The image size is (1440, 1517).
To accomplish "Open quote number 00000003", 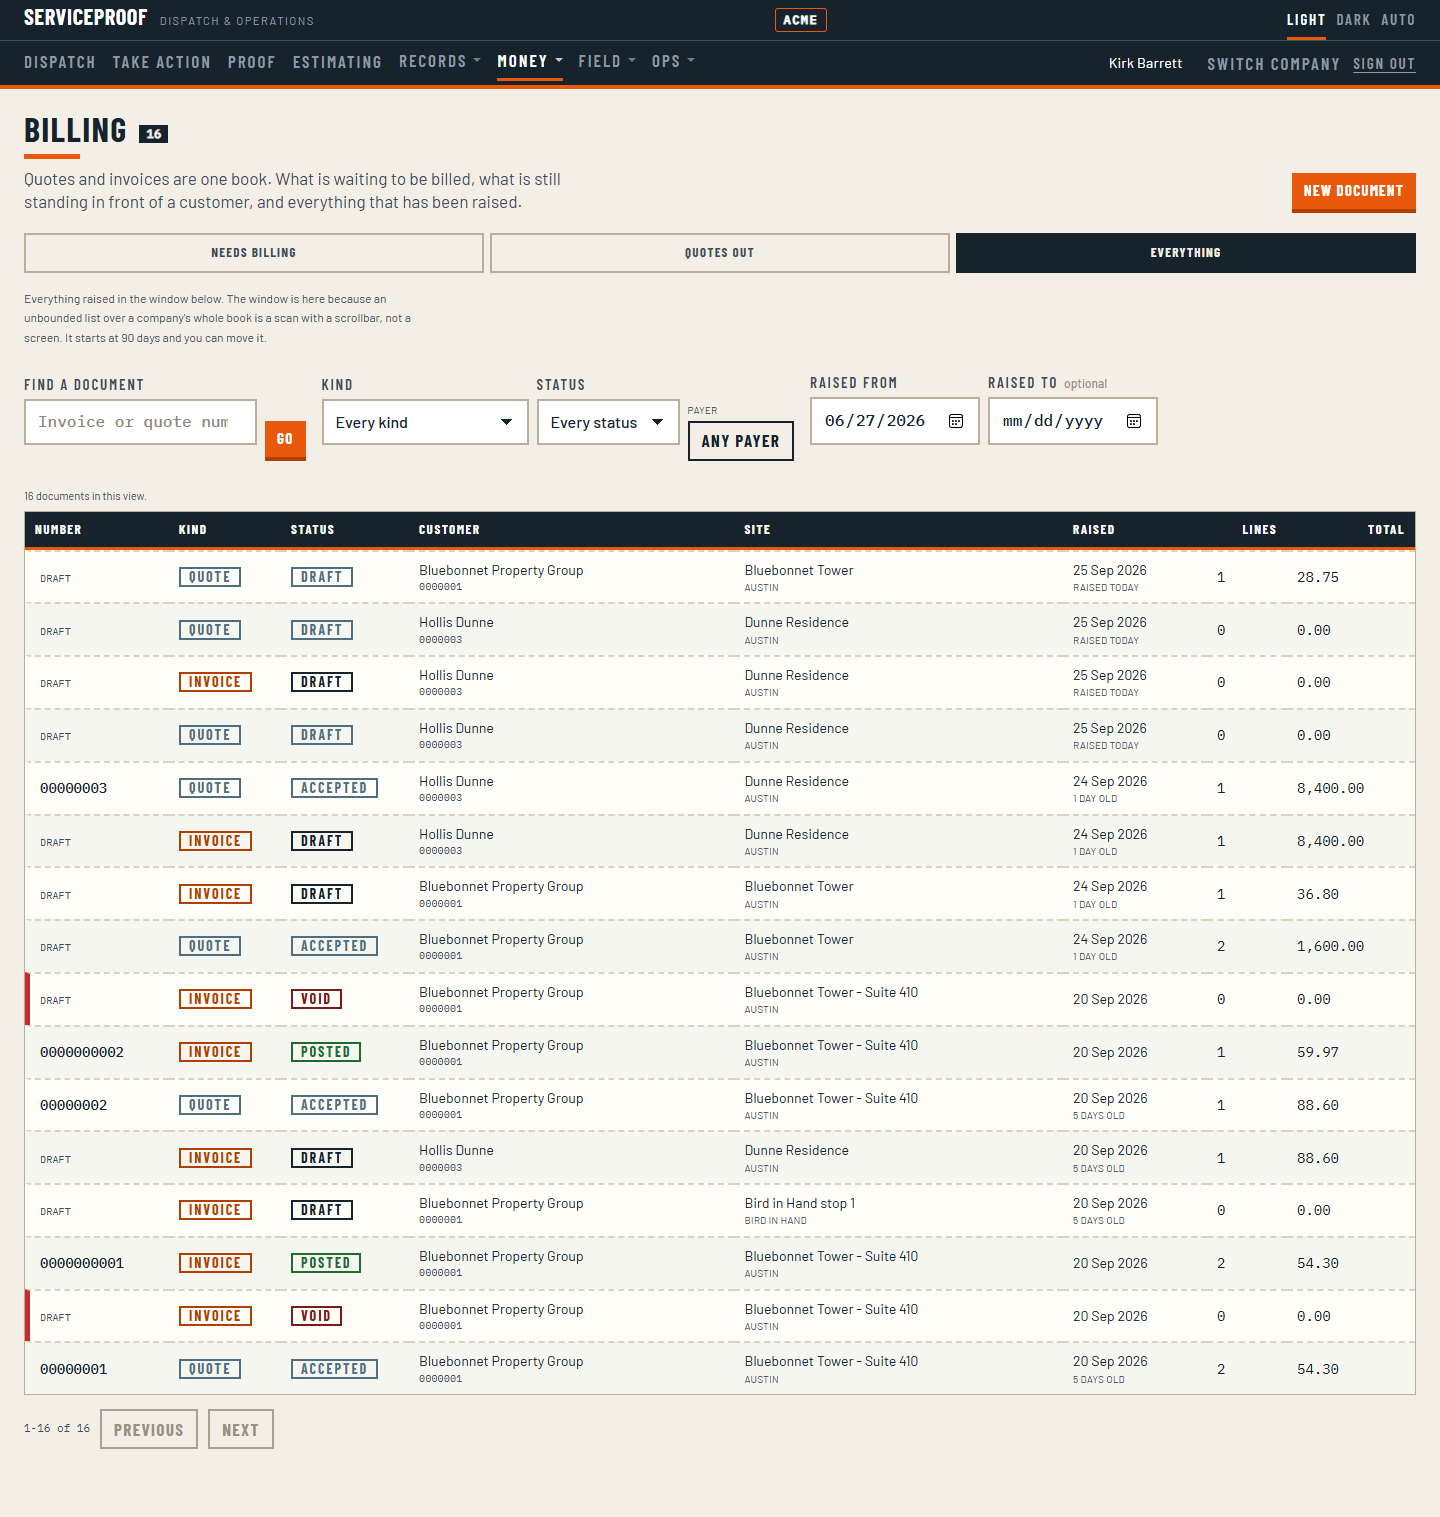I will click(74, 788).
